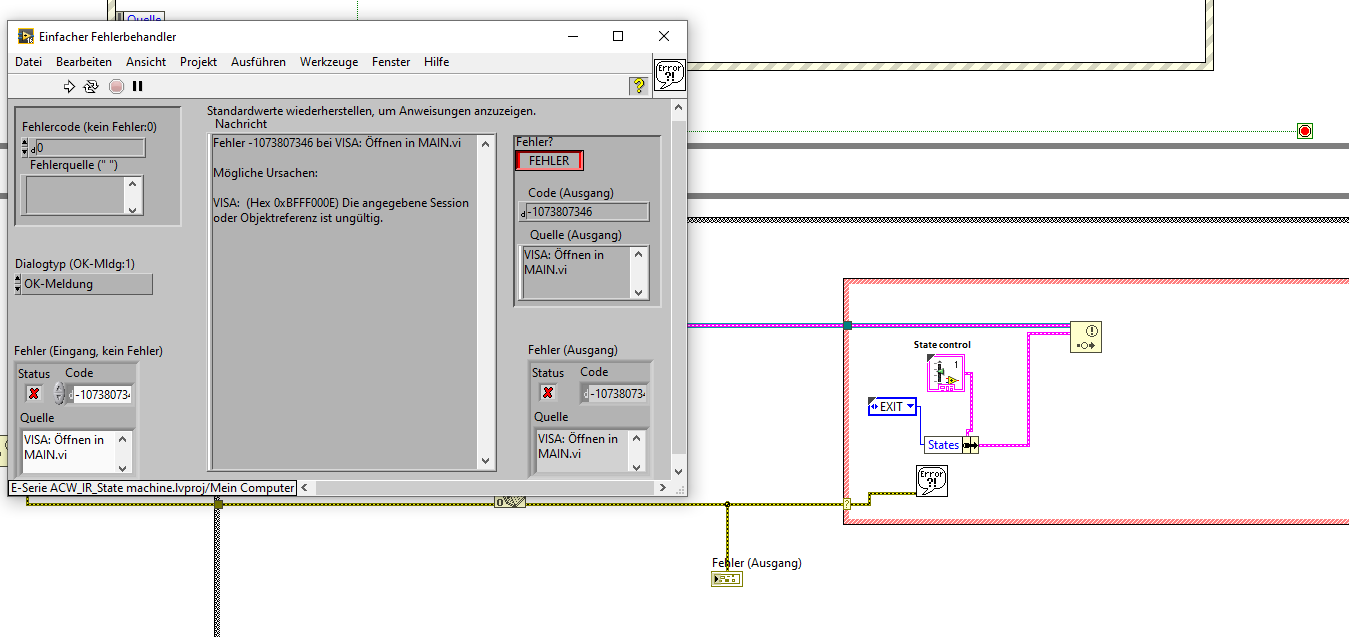The height and width of the screenshot is (637, 1349).
Task: Open the Fenster menu
Action: pyautogui.click(x=391, y=62)
